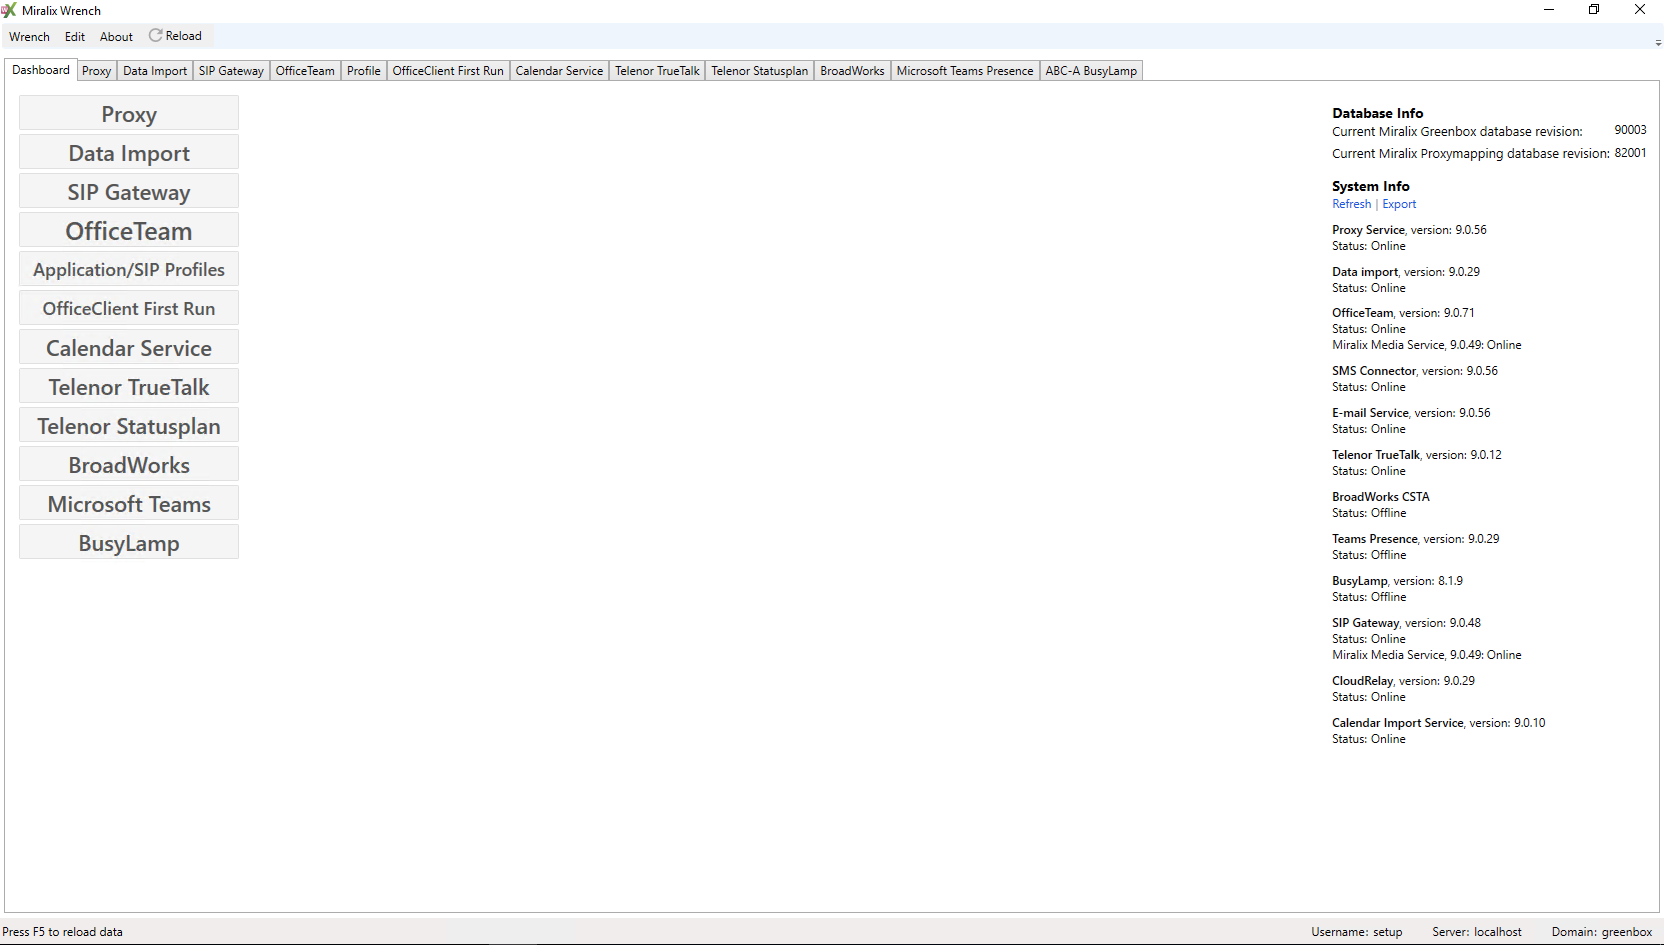
Task: Open the Telenor Statusplan tab
Action: [x=759, y=71]
